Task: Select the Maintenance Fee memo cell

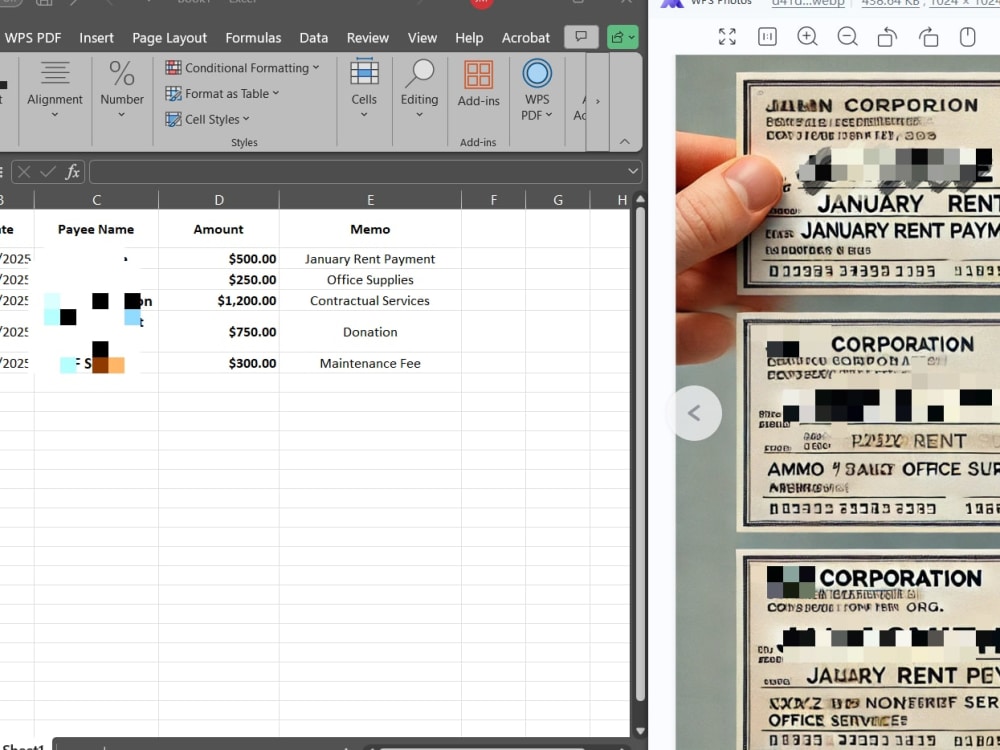Action: 370,363
